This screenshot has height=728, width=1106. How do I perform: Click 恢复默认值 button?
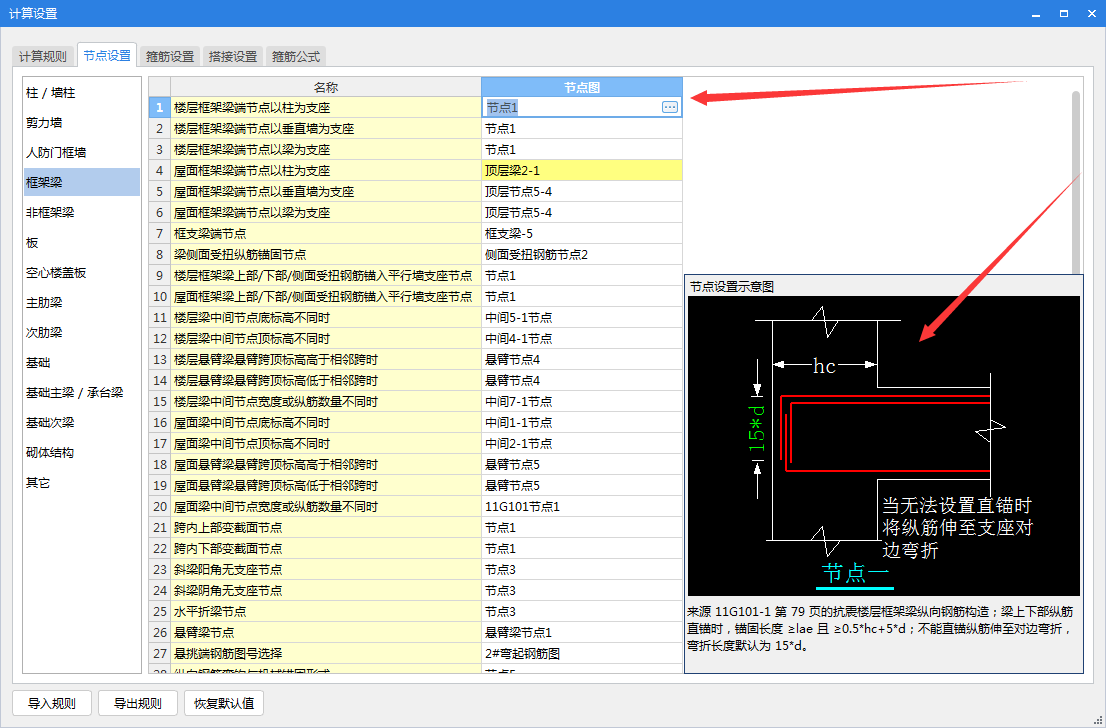click(x=224, y=703)
